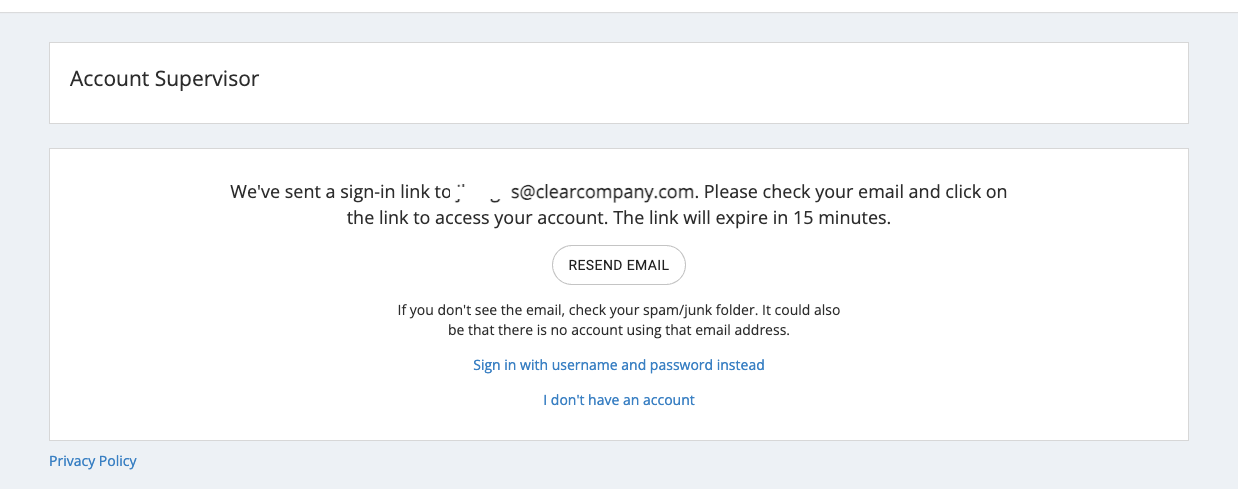Click the word "password" in the sign-in link
Image resolution: width=1238 pixels, height=489 pixels.
coord(681,365)
